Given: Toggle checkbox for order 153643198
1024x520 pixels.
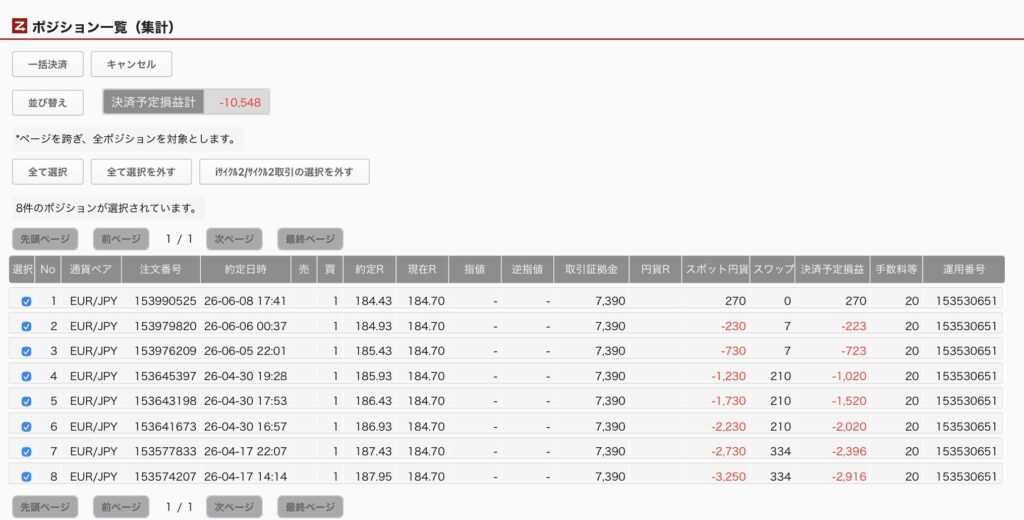Looking at the screenshot, I should coord(26,401).
